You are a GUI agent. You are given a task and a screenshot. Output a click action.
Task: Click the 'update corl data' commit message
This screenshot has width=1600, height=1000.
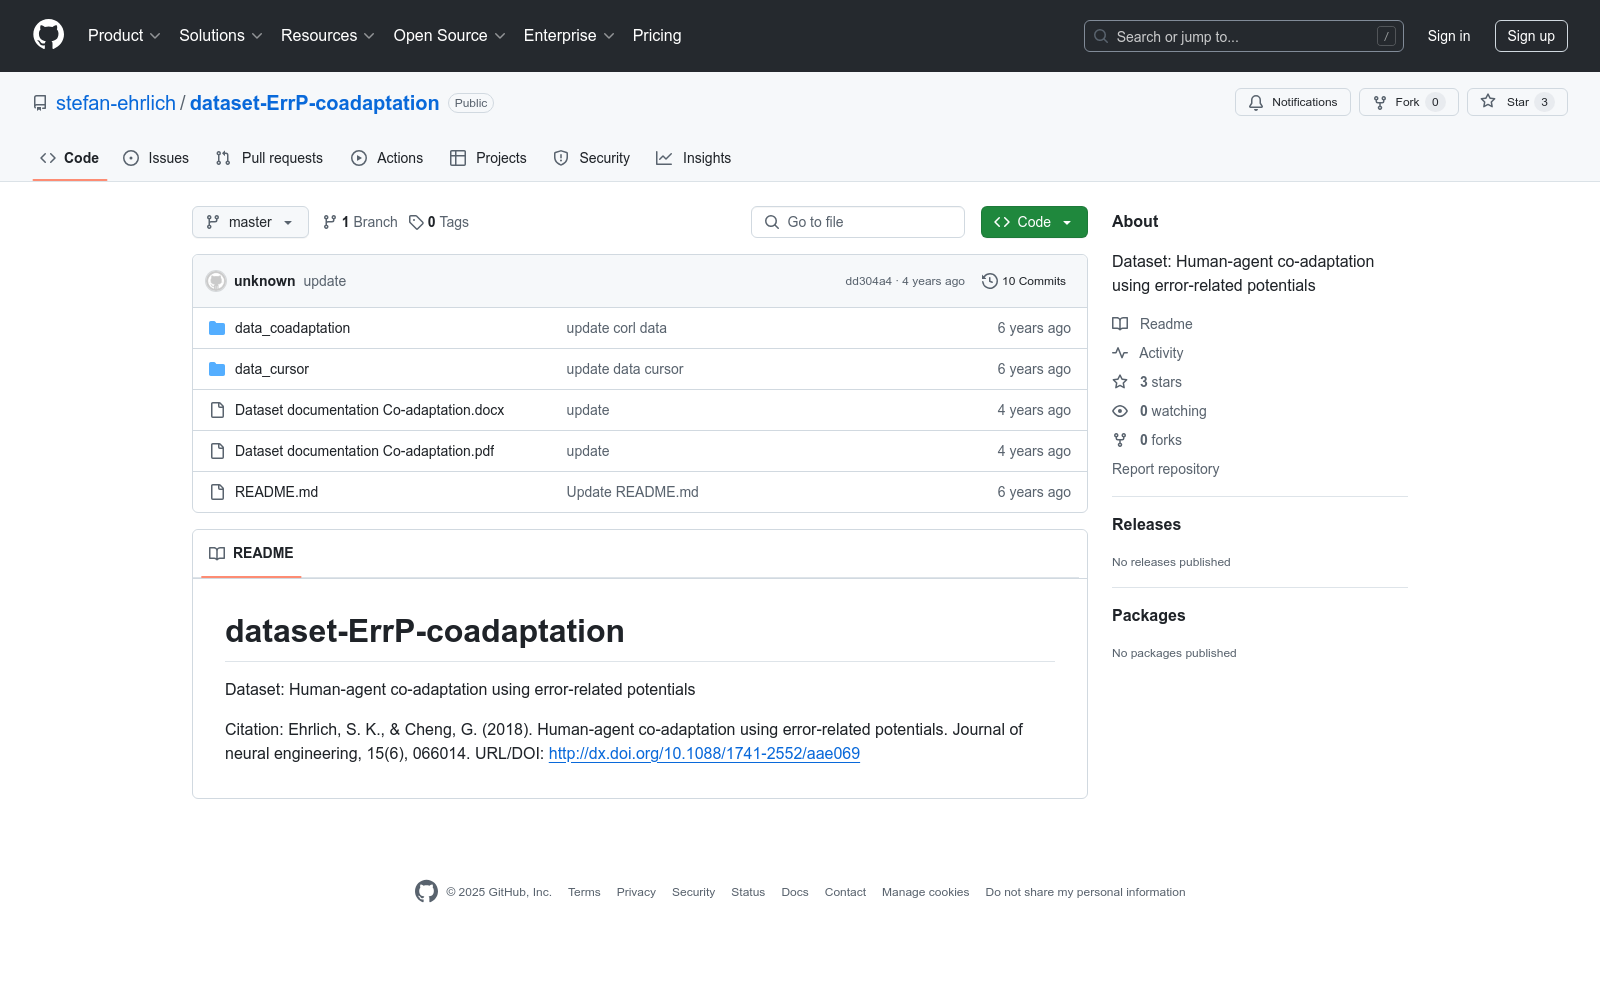(616, 328)
